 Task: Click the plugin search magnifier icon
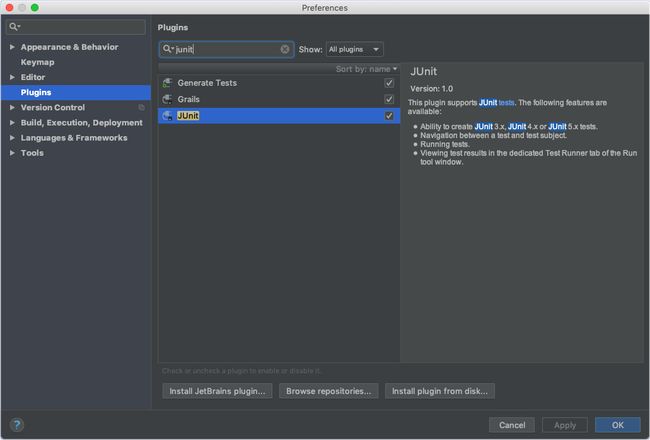coord(167,49)
